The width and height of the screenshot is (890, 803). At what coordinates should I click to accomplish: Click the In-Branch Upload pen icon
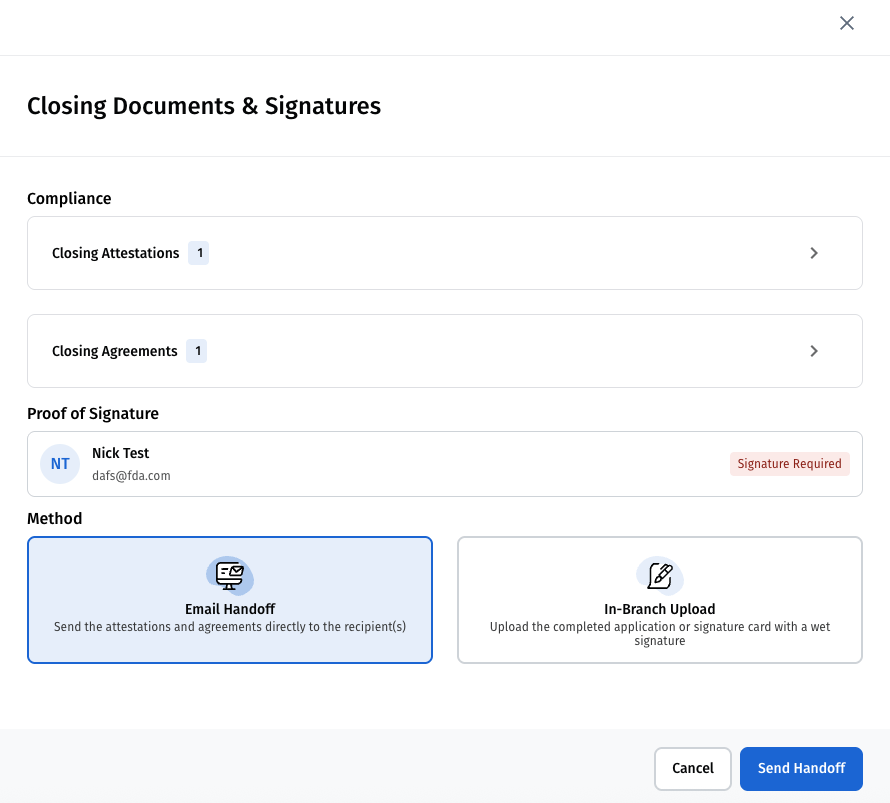[660, 575]
